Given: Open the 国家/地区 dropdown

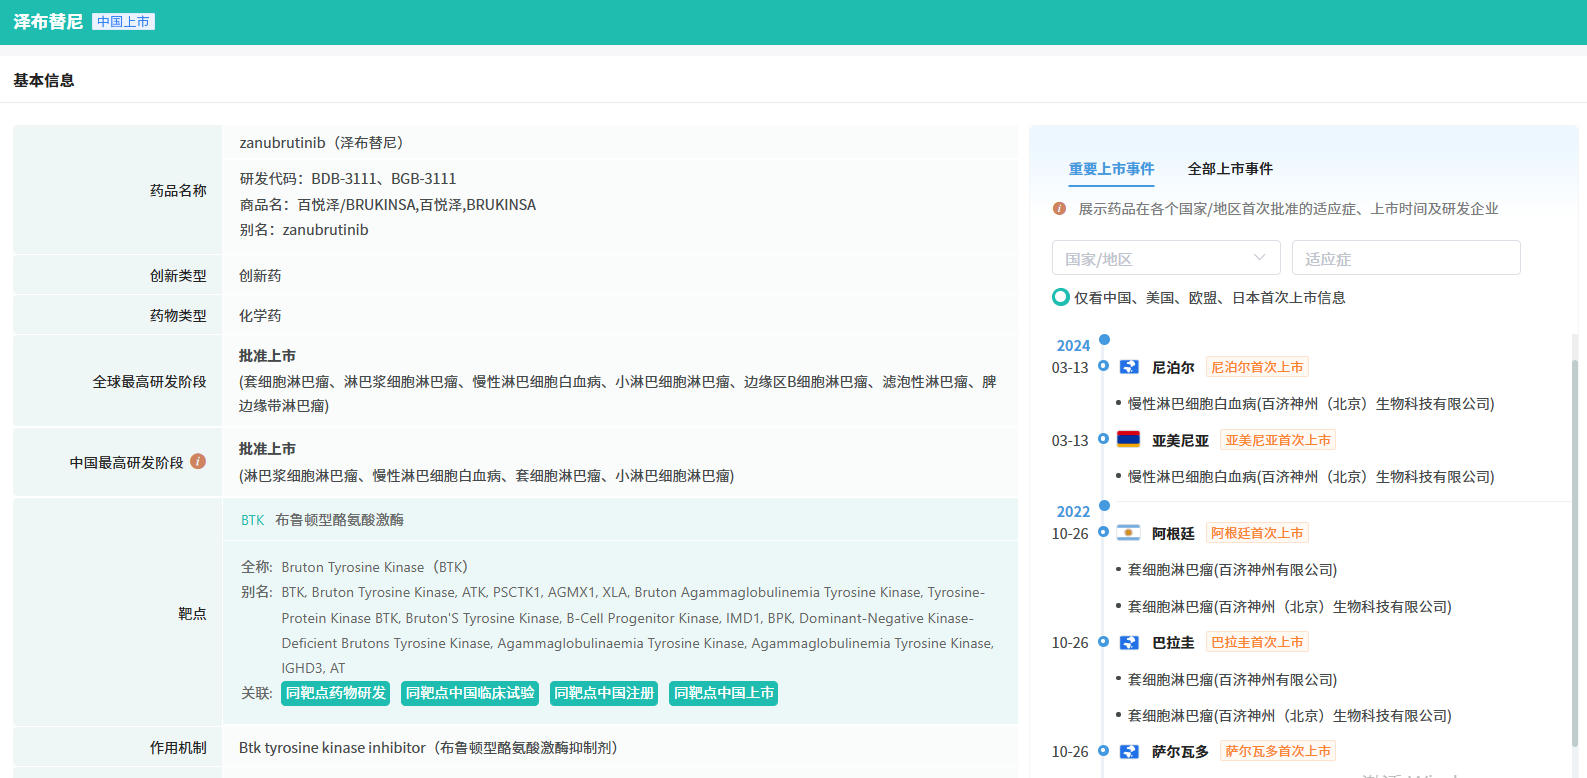Looking at the screenshot, I should (1150, 258).
